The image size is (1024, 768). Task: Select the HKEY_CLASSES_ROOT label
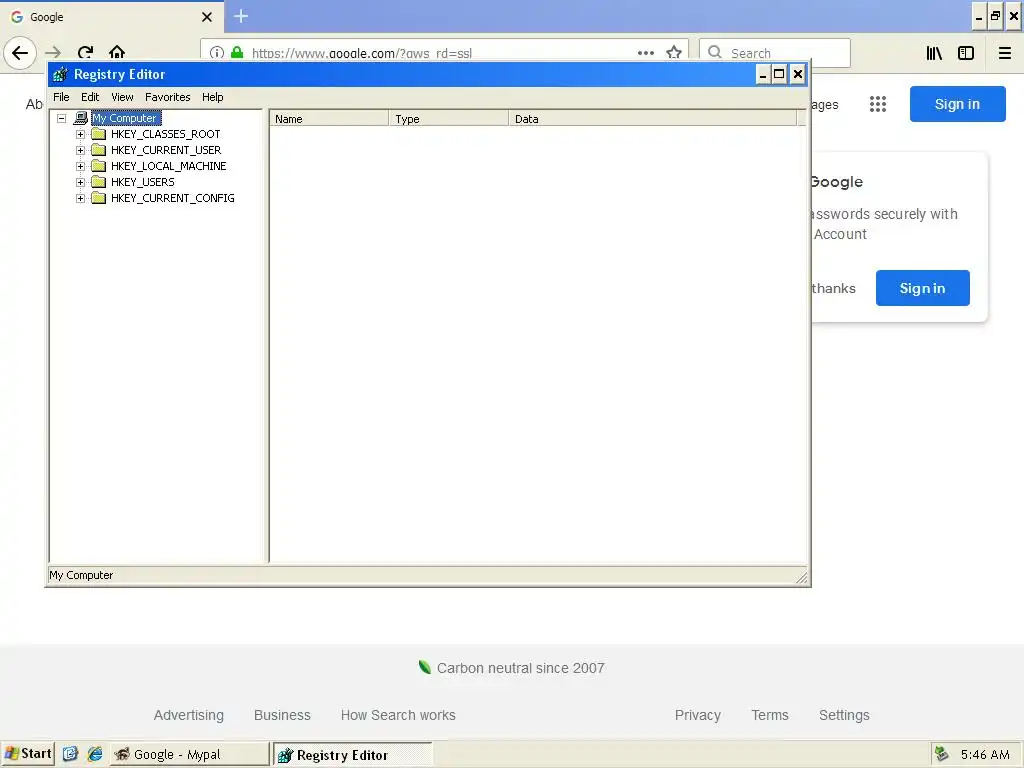tap(165, 135)
